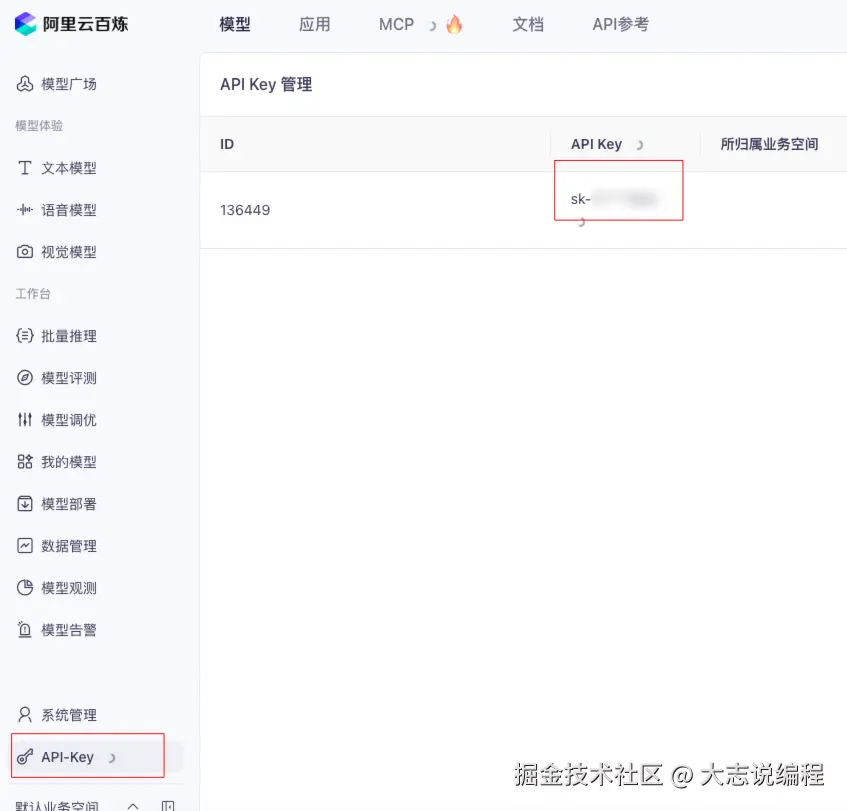The image size is (847, 811).
Task: Select the 语音模型 waveform icon
Action: coord(25,210)
